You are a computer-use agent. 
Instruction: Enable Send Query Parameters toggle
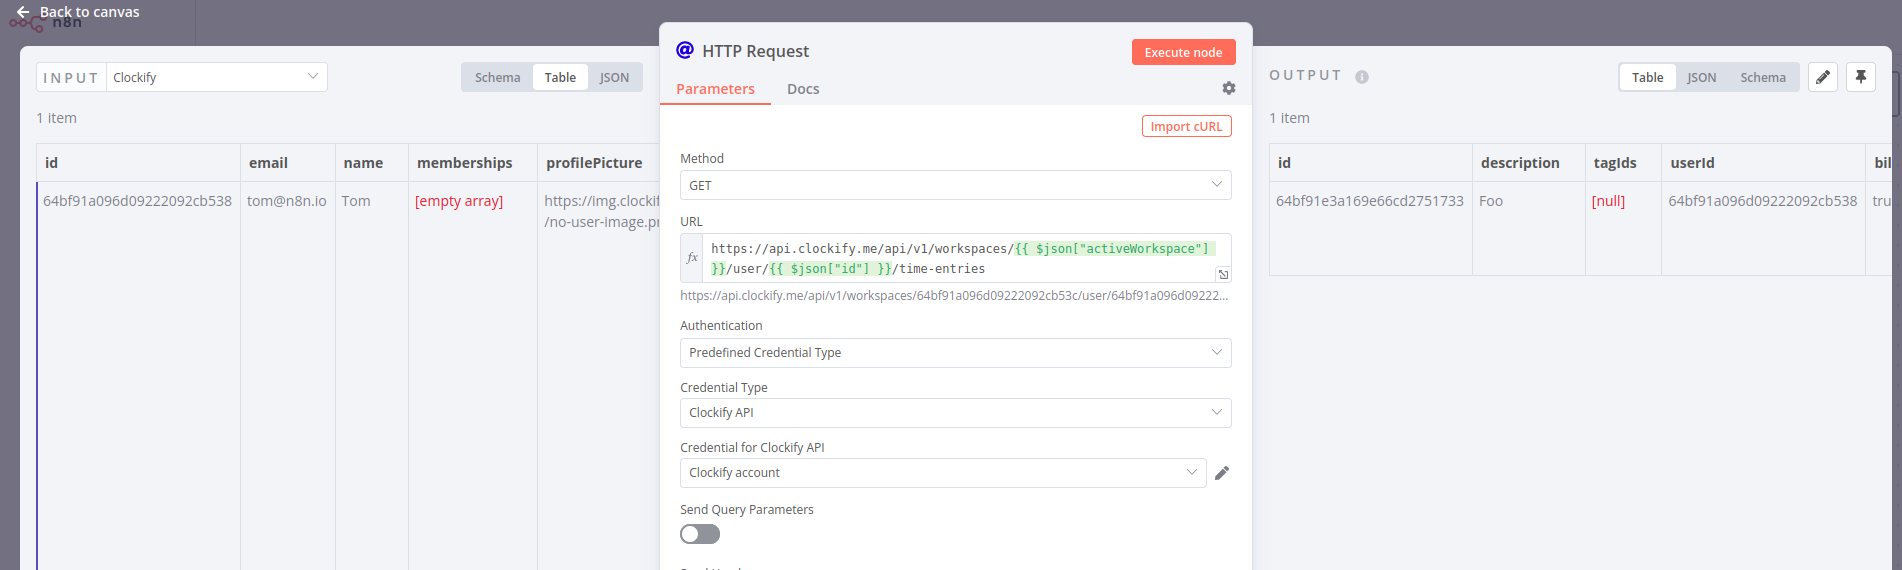[x=700, y=534]
